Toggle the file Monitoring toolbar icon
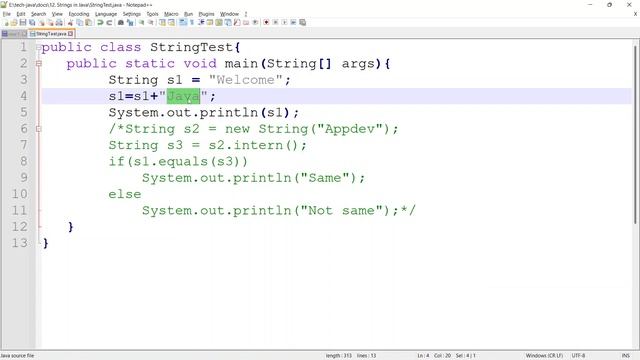Image resolution: width=640 pixels, height=360 pixels. [255, 22]
